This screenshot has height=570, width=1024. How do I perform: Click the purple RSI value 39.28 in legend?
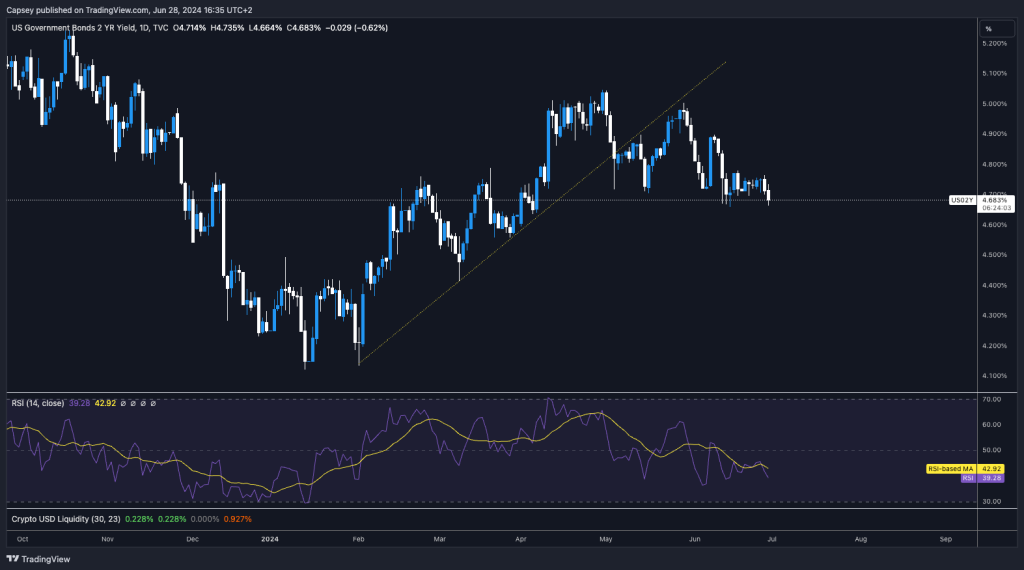coord(79,403)
